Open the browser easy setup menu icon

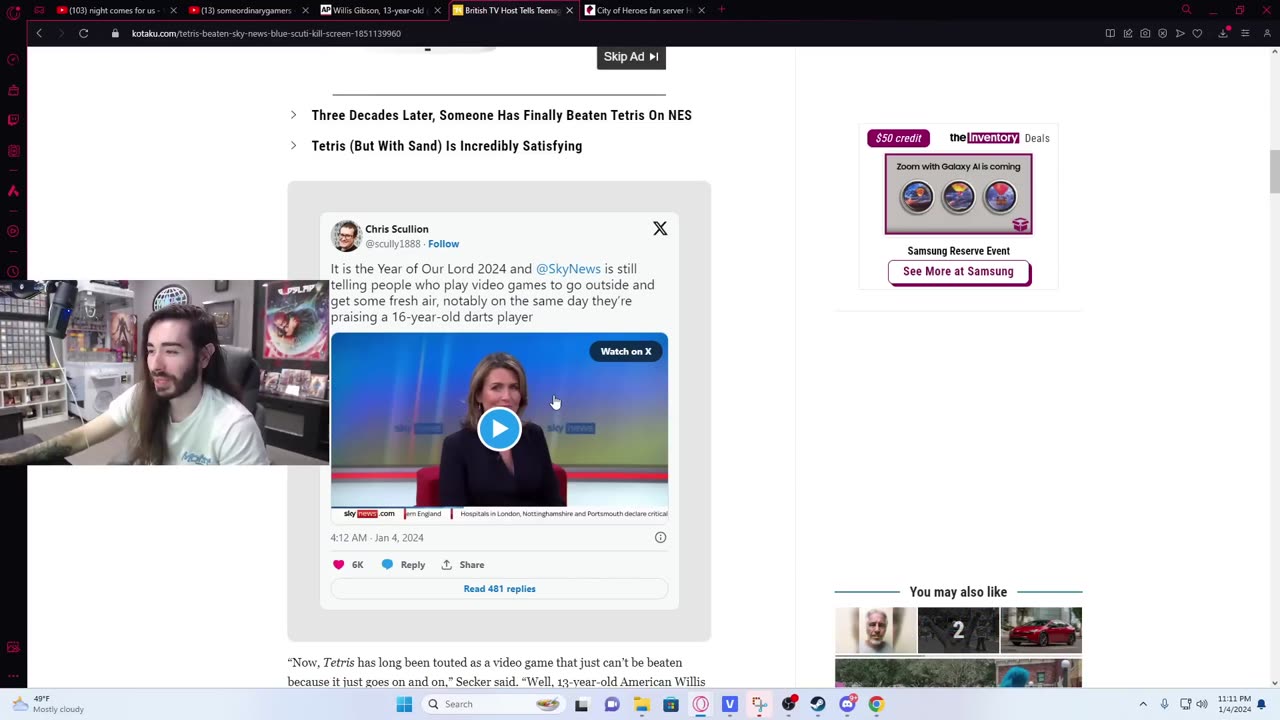click(1245, 33)
